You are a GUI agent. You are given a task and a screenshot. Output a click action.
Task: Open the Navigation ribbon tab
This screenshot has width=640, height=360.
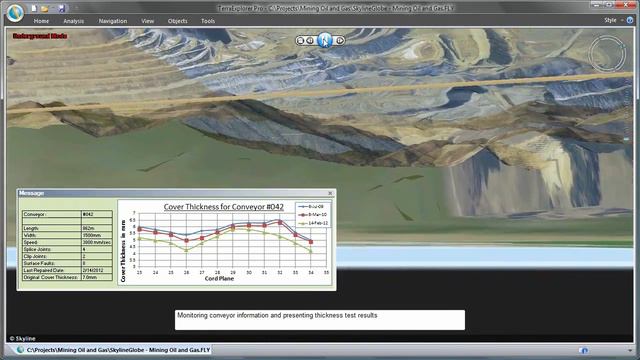coord(113,21)
